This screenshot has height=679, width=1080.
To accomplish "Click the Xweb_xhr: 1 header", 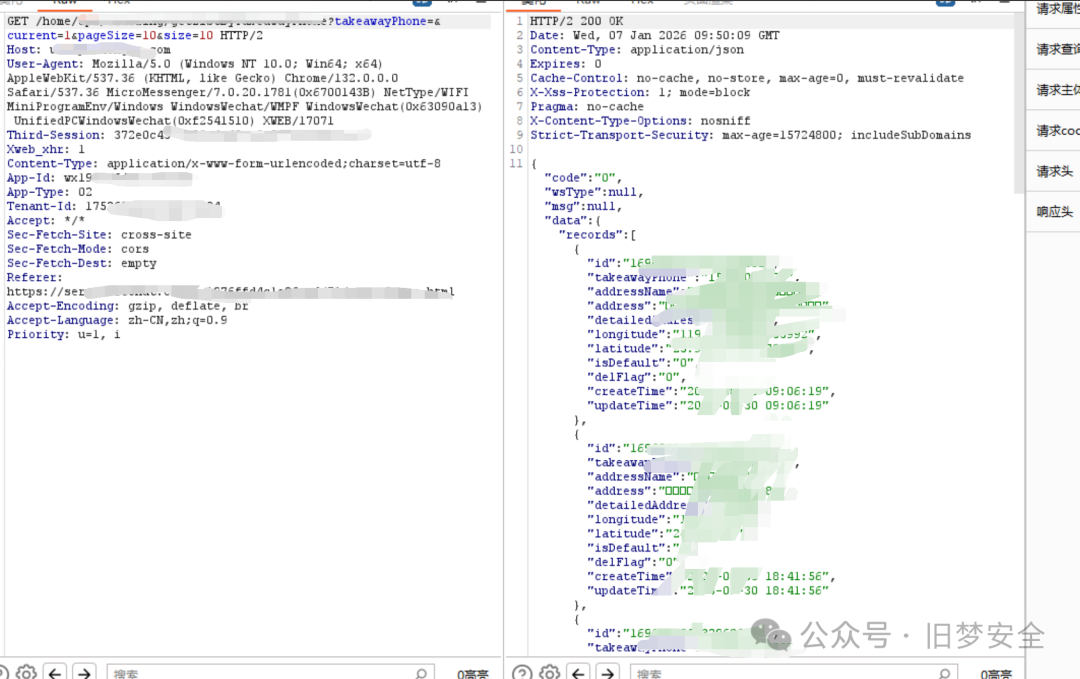I will click(x=45, y=149).
